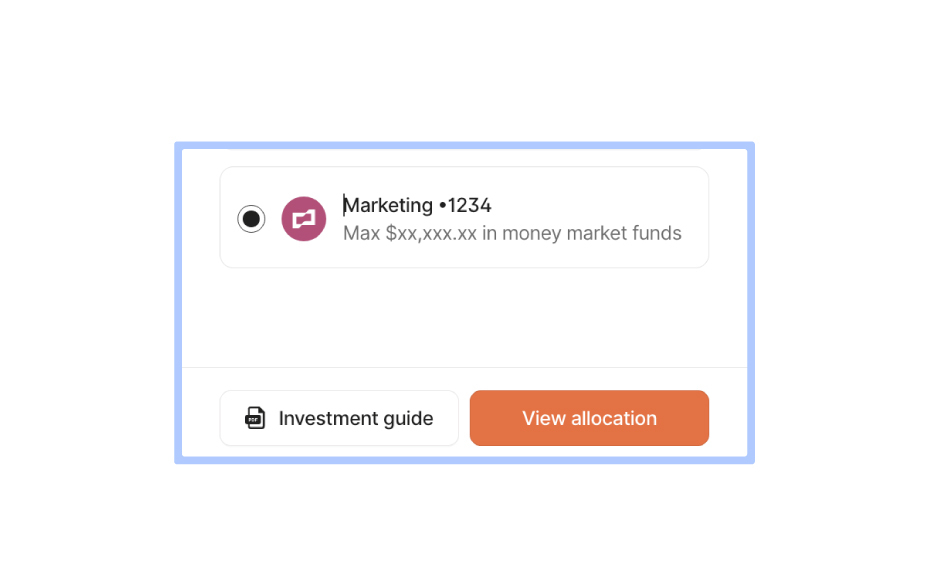
Task: Click the words money market funds
Action: pos(591,233)
